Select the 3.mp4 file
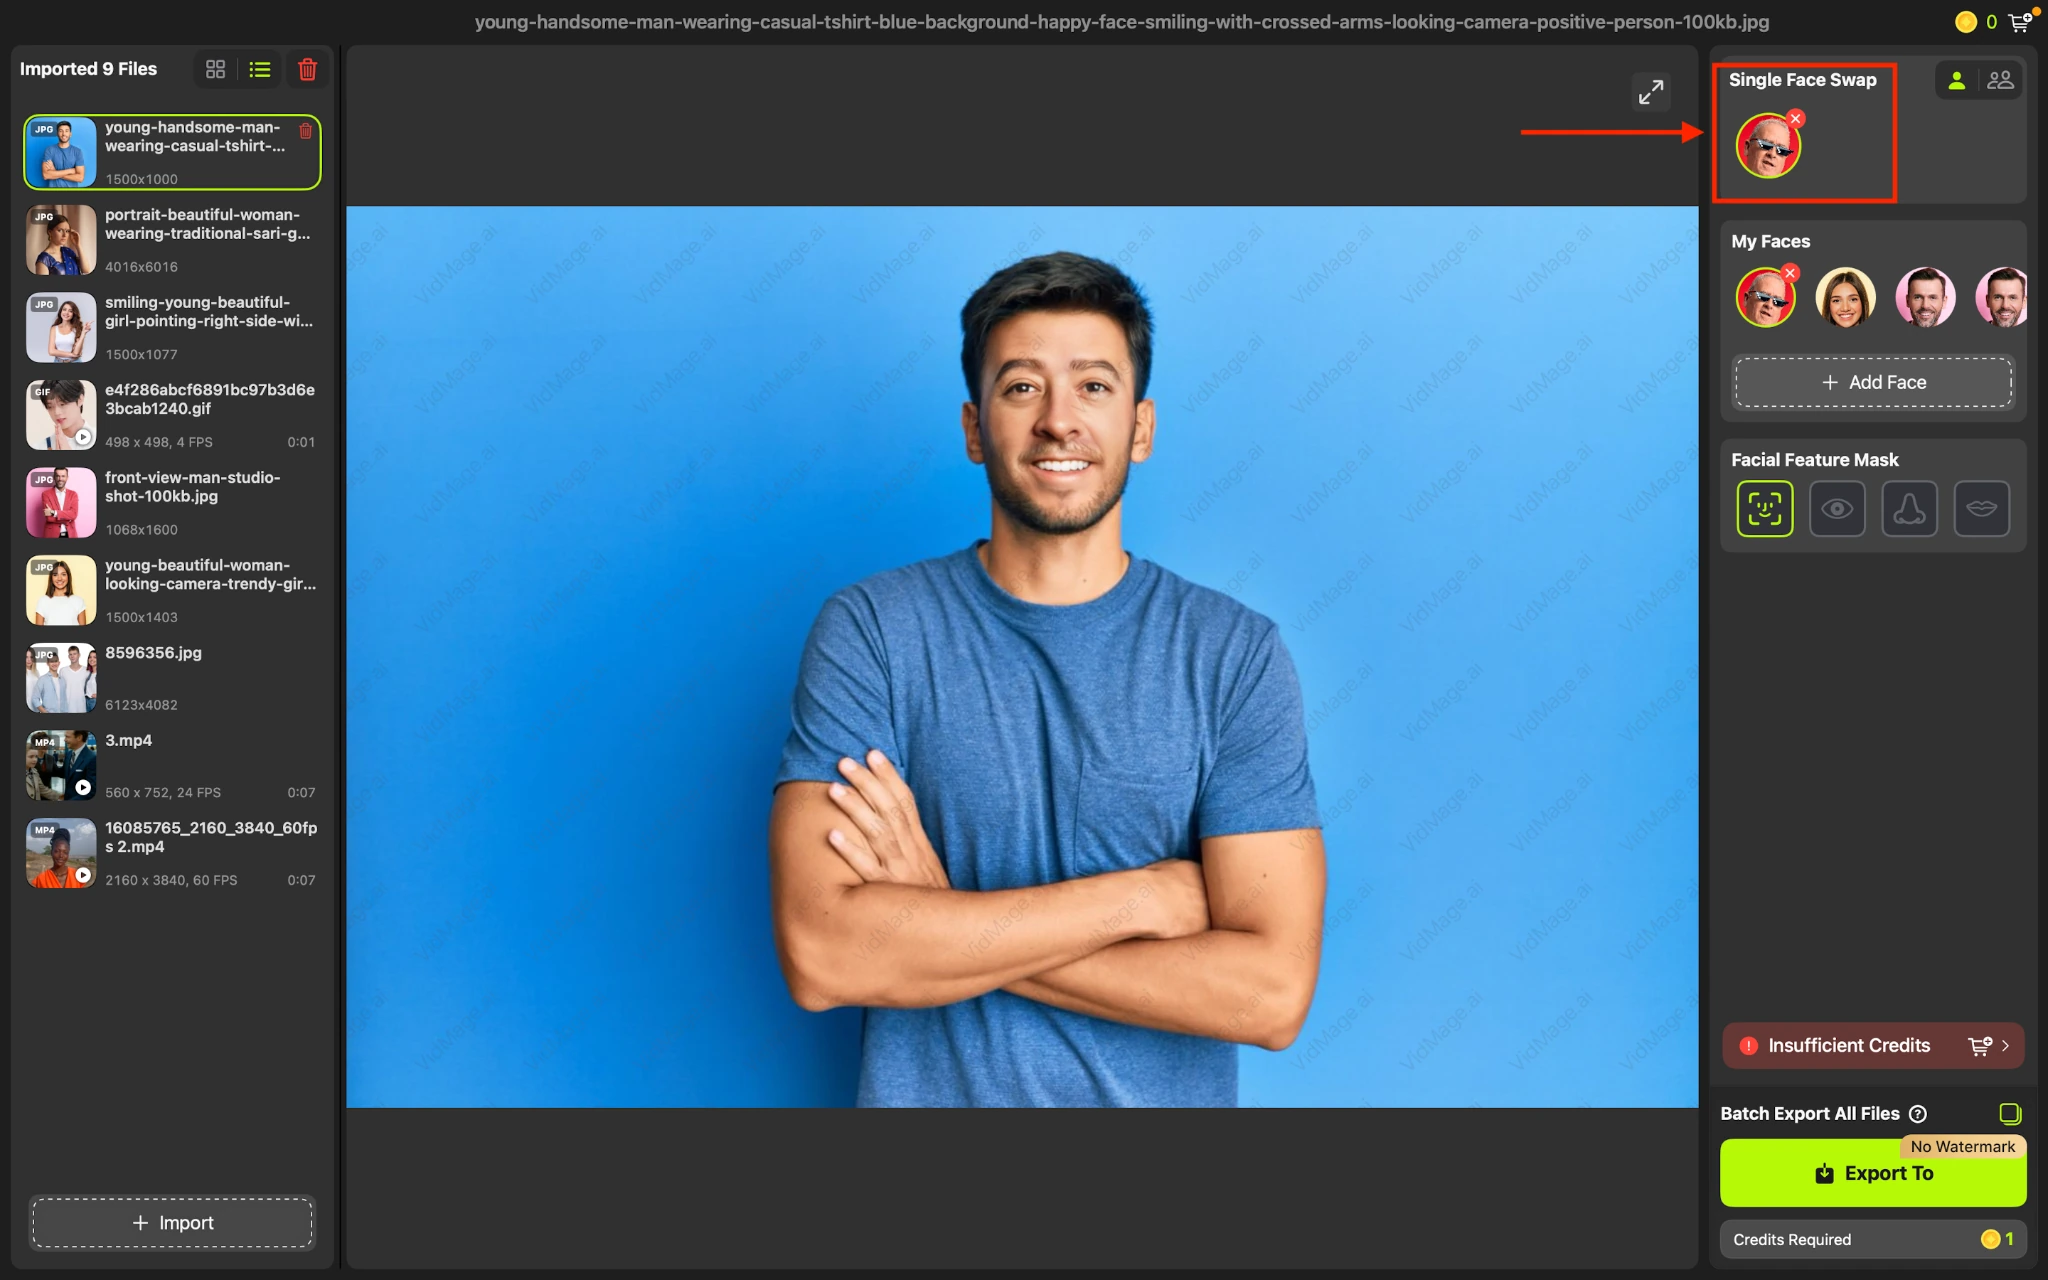Image resolution: width=2048 pixels, height=1280 pixels. click(172, 765)
